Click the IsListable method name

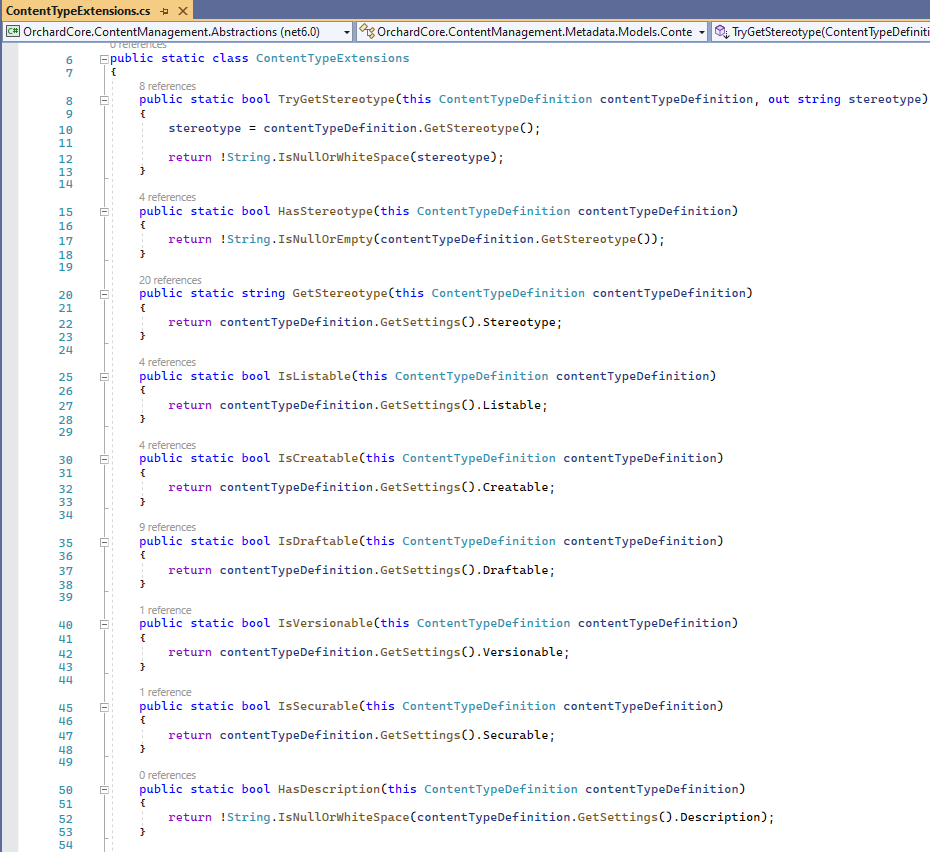(x=314, y=376)
